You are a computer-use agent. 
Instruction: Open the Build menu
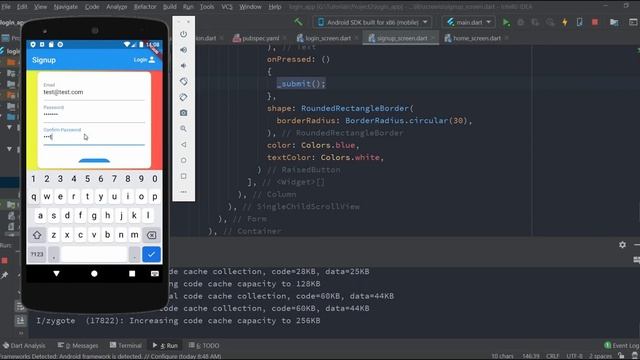click(x=169, y=7)
